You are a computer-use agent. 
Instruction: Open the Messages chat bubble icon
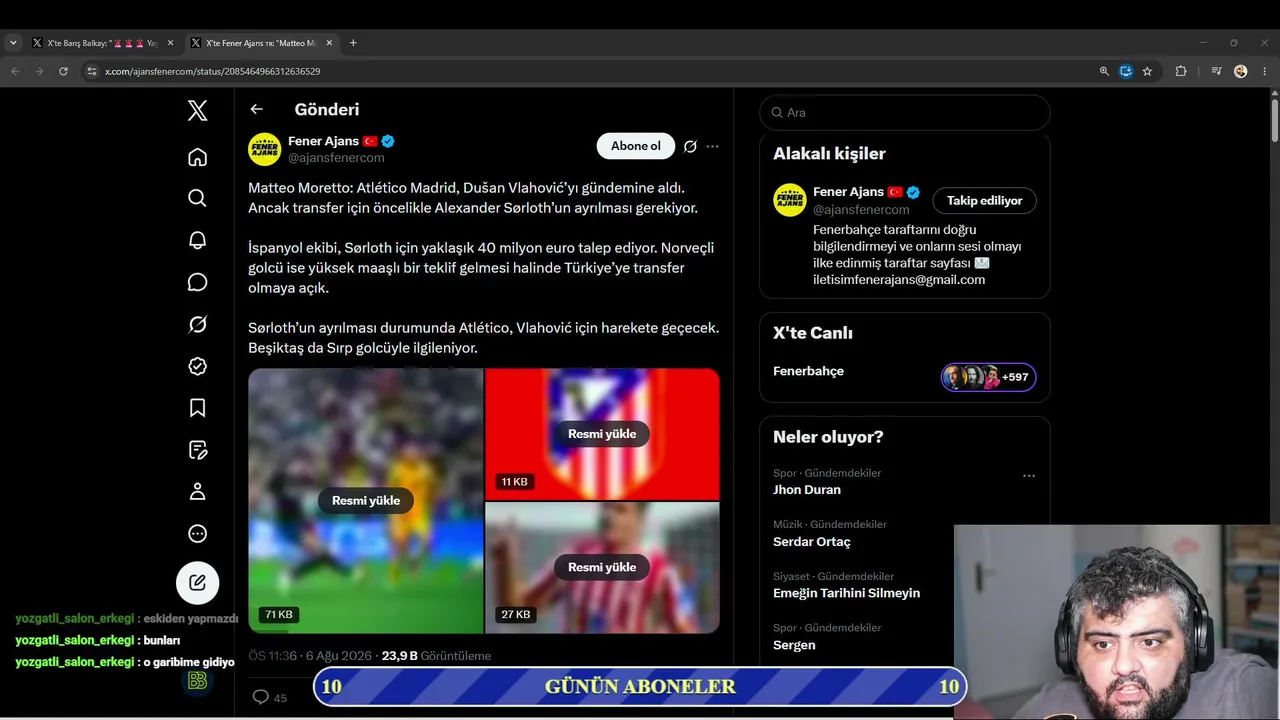tap(198, 282)
